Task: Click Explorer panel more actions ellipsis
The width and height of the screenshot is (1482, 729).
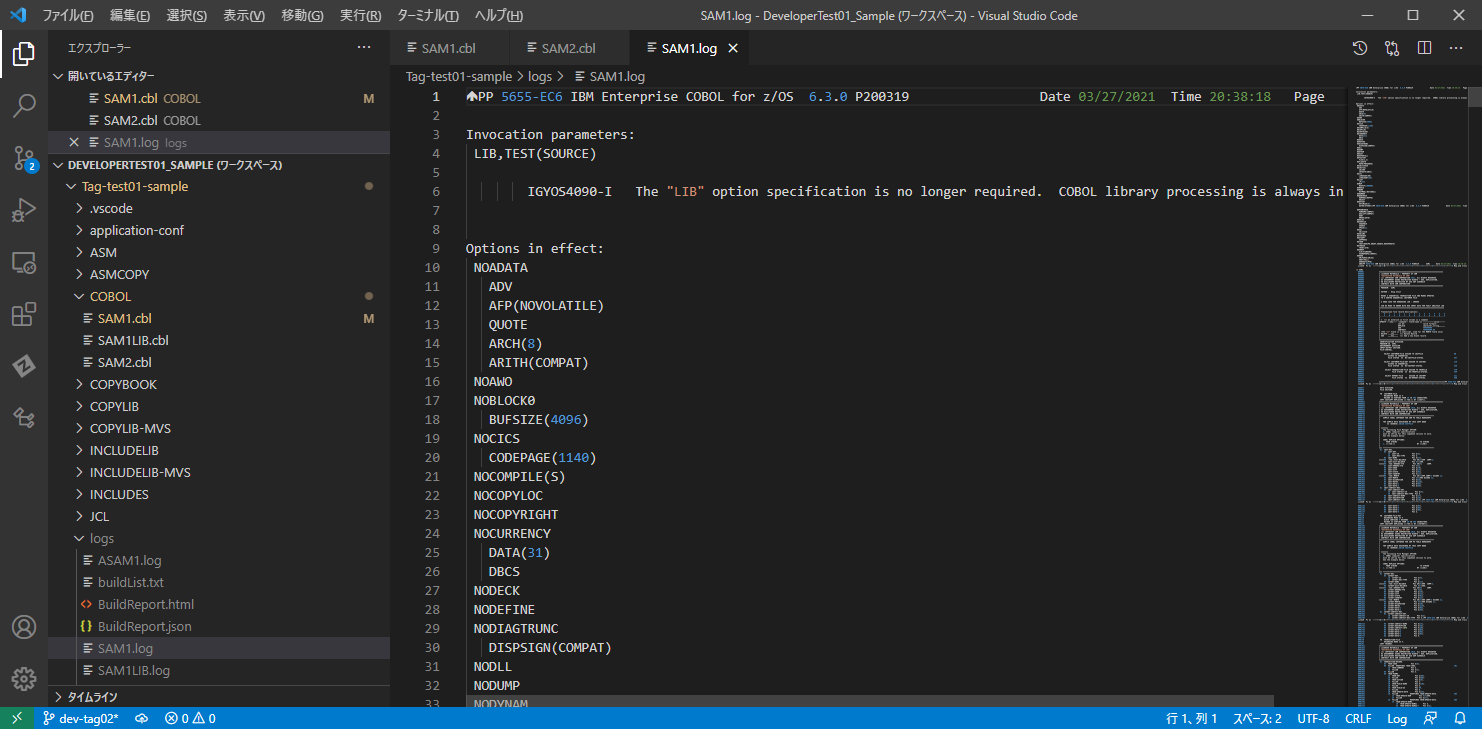Action: pyautogui.click(x=364, y=47)
